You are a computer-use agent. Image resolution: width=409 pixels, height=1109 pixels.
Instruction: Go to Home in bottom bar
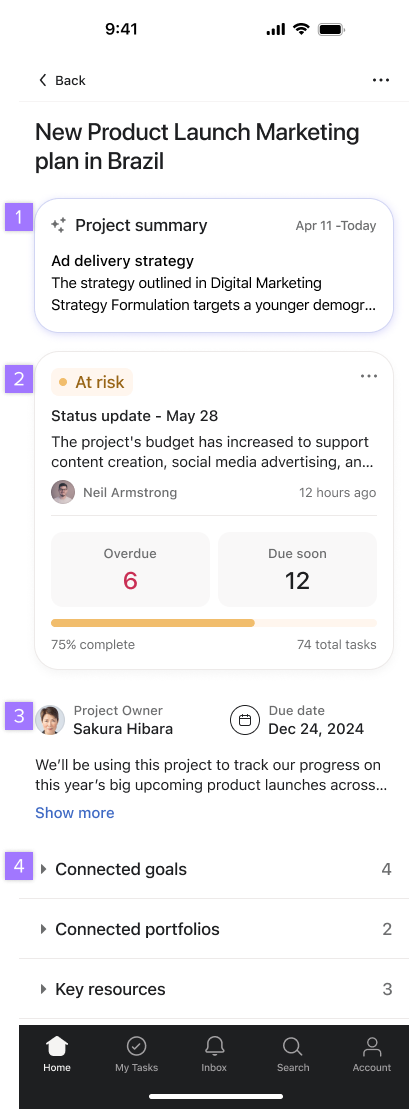pyautogui.click(x=57, y=1054)
